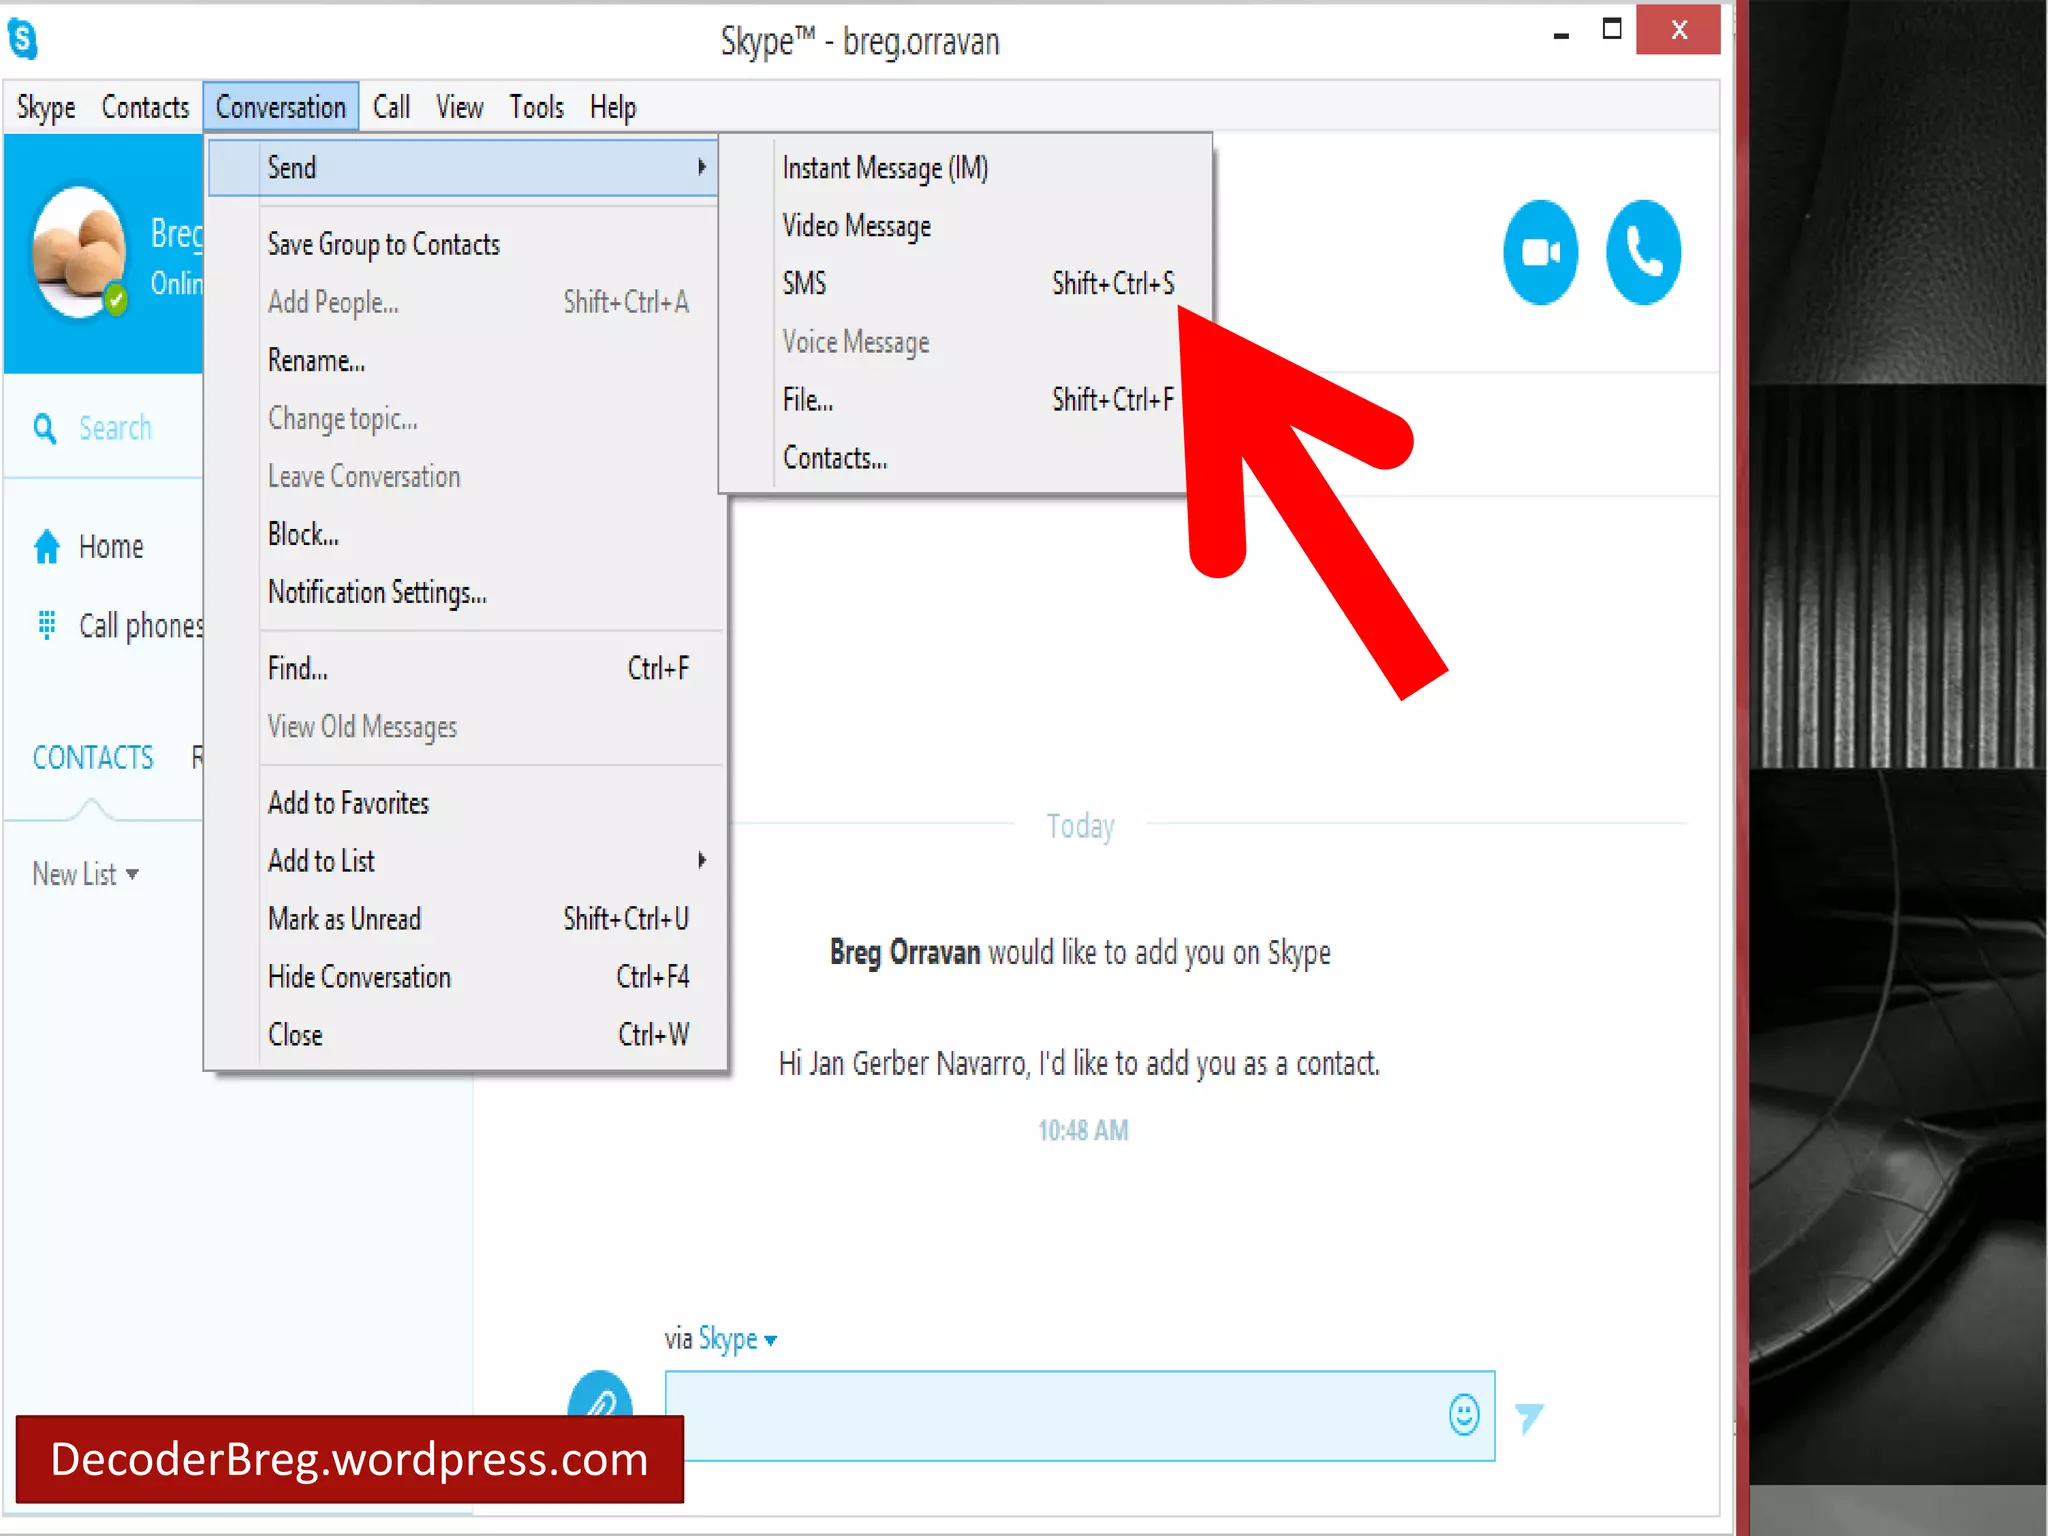
Task: Expand the Send submenu arrow
Action: (x=702, y=167)
